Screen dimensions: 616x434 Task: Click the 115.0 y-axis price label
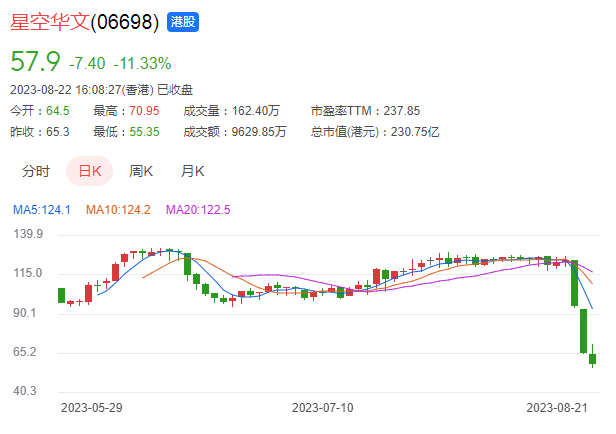tap(28, 273)
